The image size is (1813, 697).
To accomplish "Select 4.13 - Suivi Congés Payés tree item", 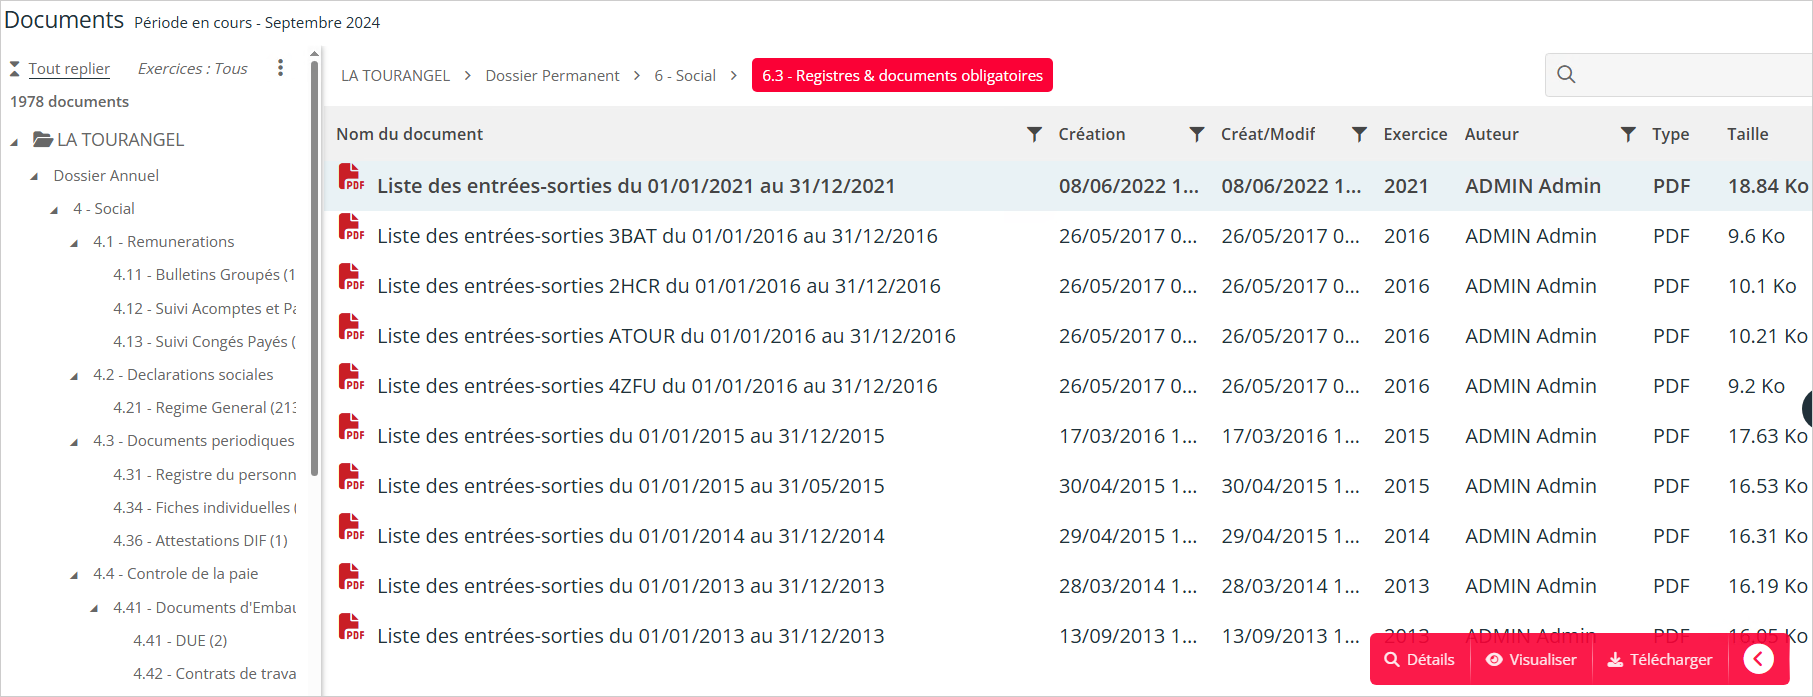I will click(x=204, y=341).
